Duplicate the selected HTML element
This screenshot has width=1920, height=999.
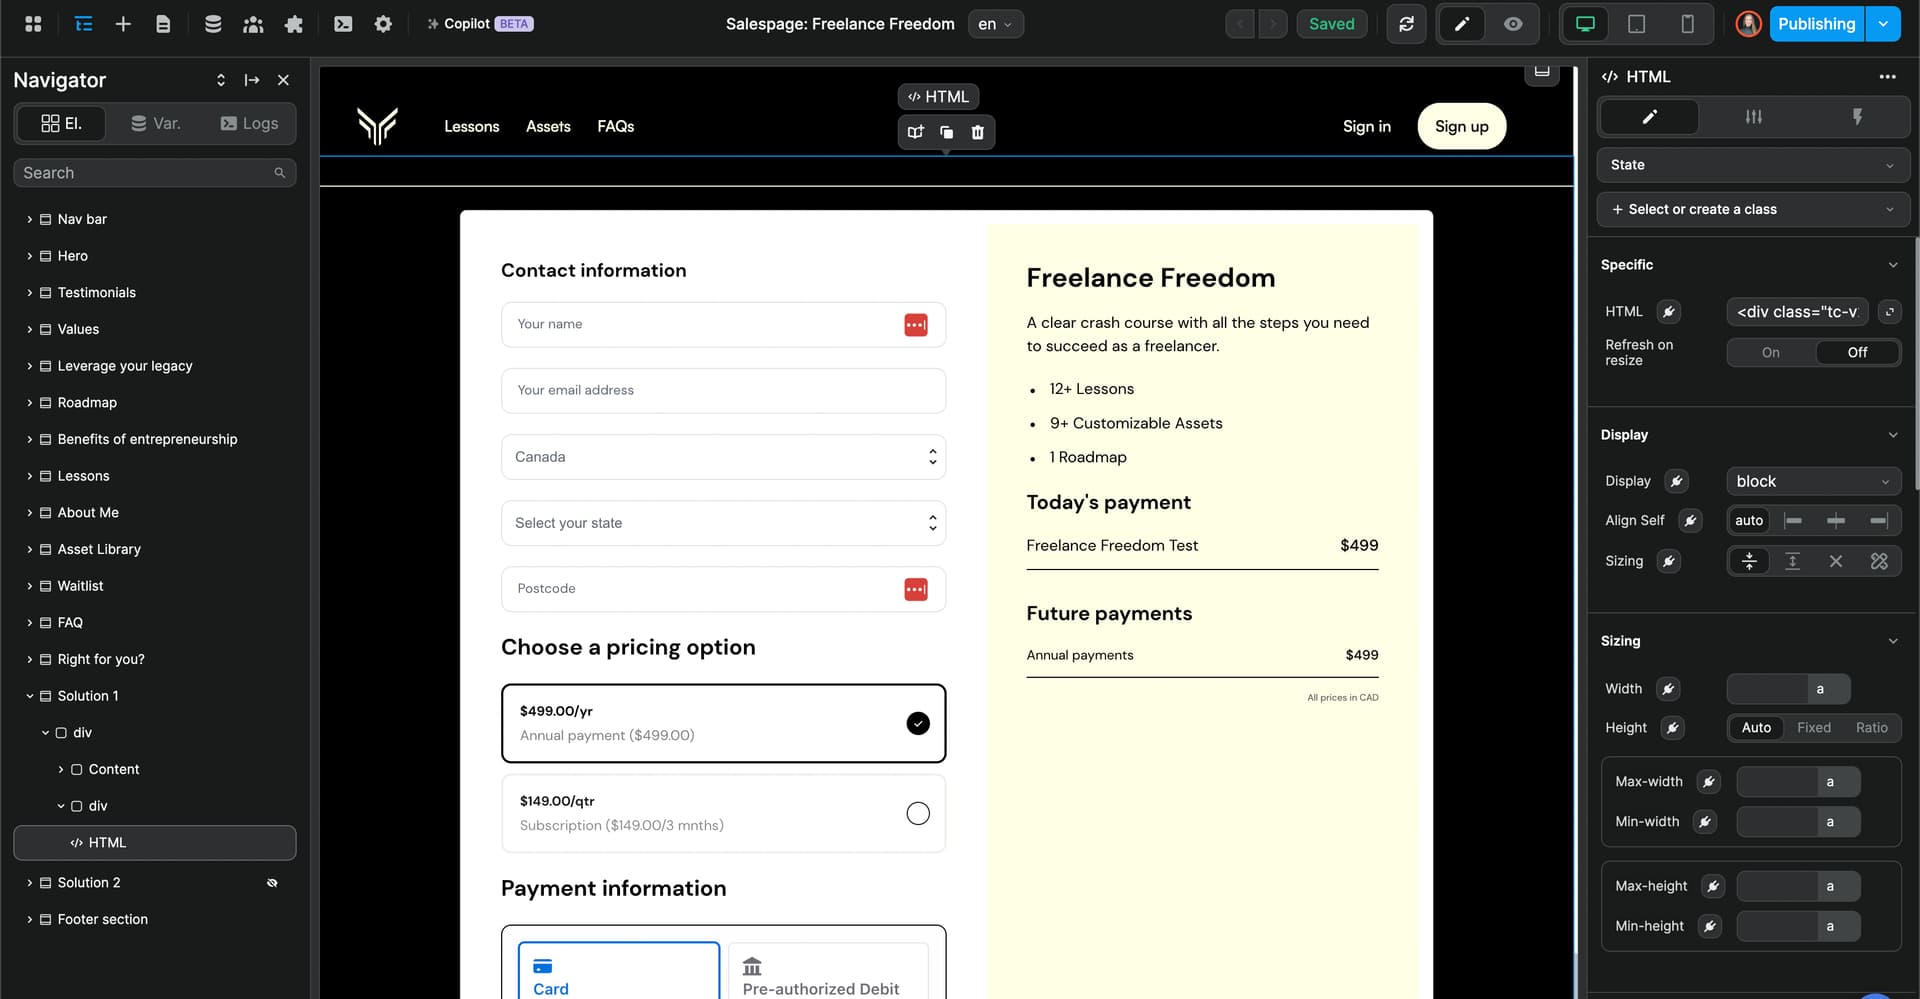[946, 132]
